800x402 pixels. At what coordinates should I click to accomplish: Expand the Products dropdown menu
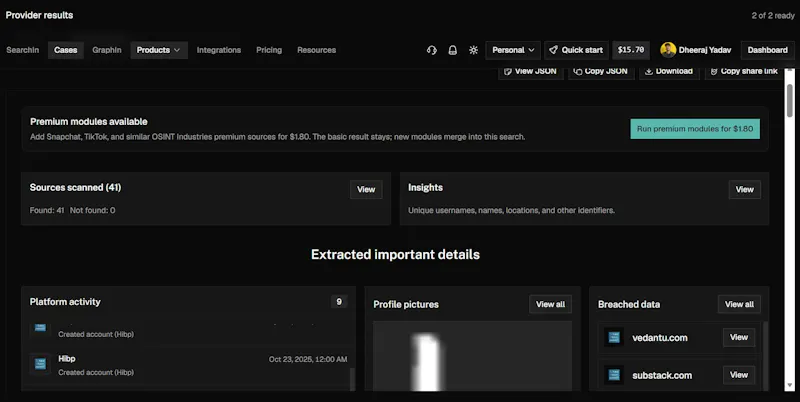tap(159, 50)
